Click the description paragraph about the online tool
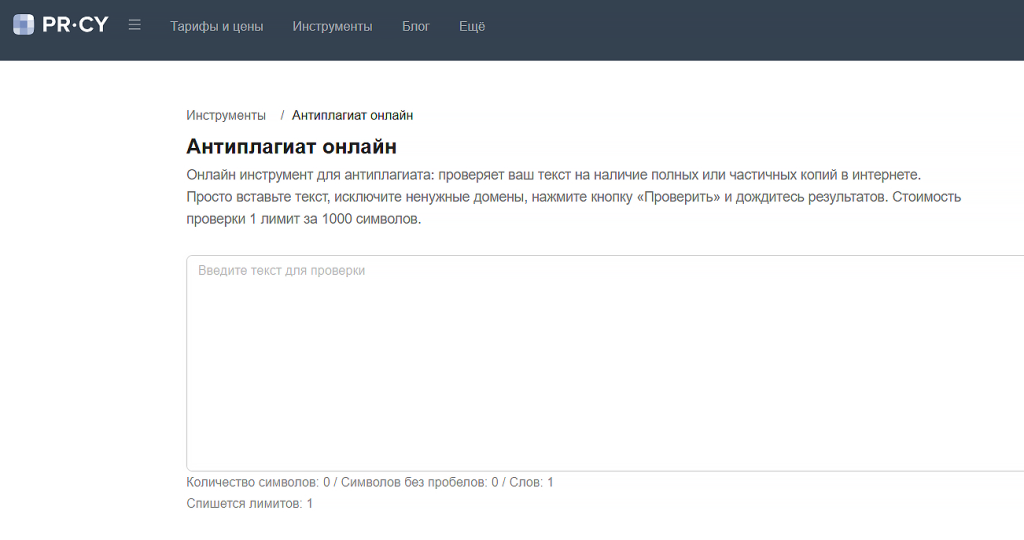 click(x=573, y=197)
